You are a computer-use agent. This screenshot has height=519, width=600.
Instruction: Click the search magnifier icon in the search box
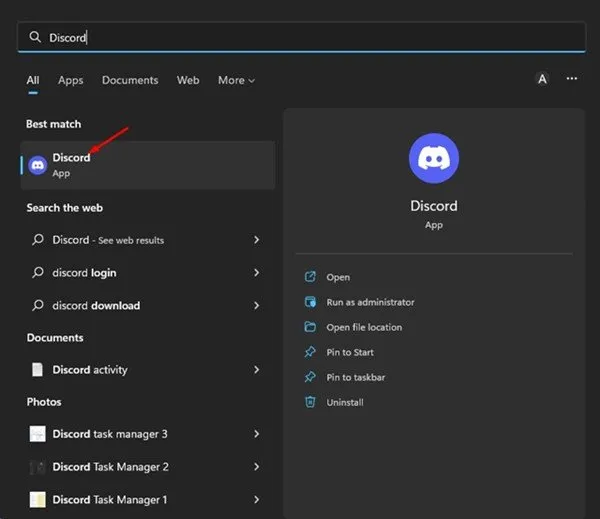(35, 37)
